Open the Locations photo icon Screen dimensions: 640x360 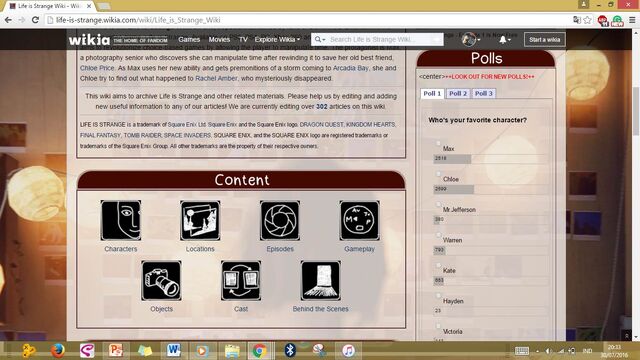[200, 220]
